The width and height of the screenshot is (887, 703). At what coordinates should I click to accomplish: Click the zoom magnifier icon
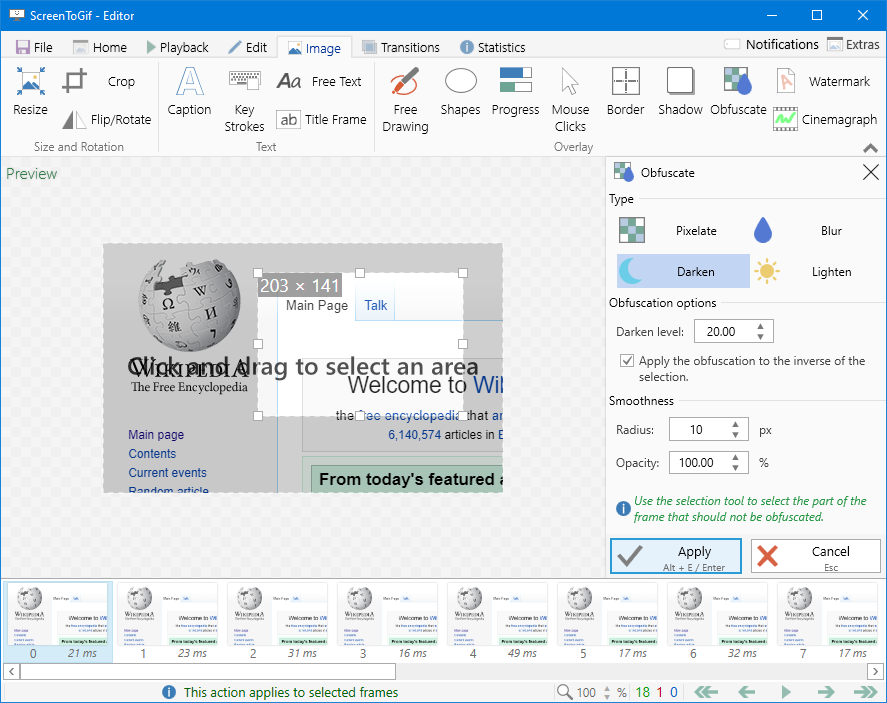pyautogui.click(x=564, y=692)
